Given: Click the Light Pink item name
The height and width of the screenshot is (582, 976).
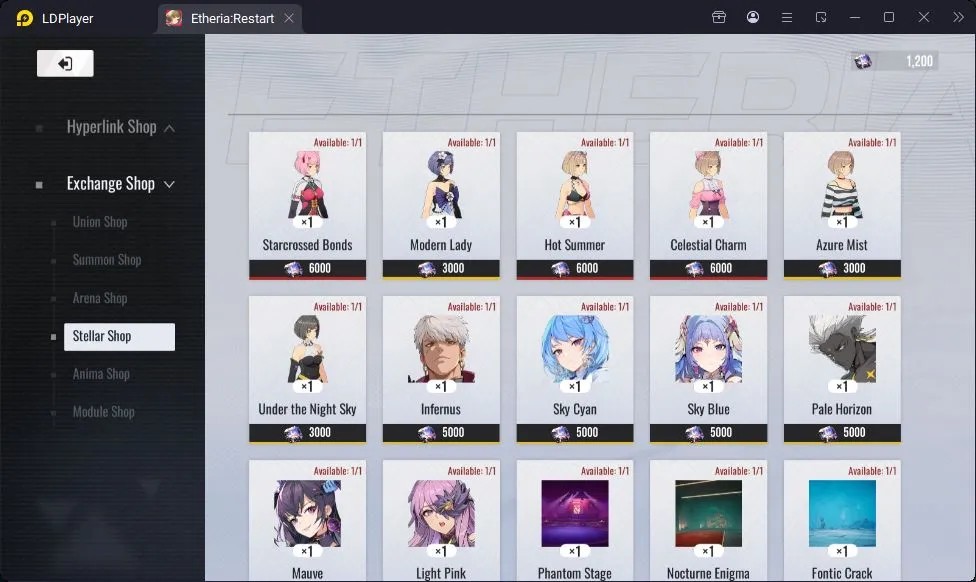Looking at the screenshot, I should [441, 573].
